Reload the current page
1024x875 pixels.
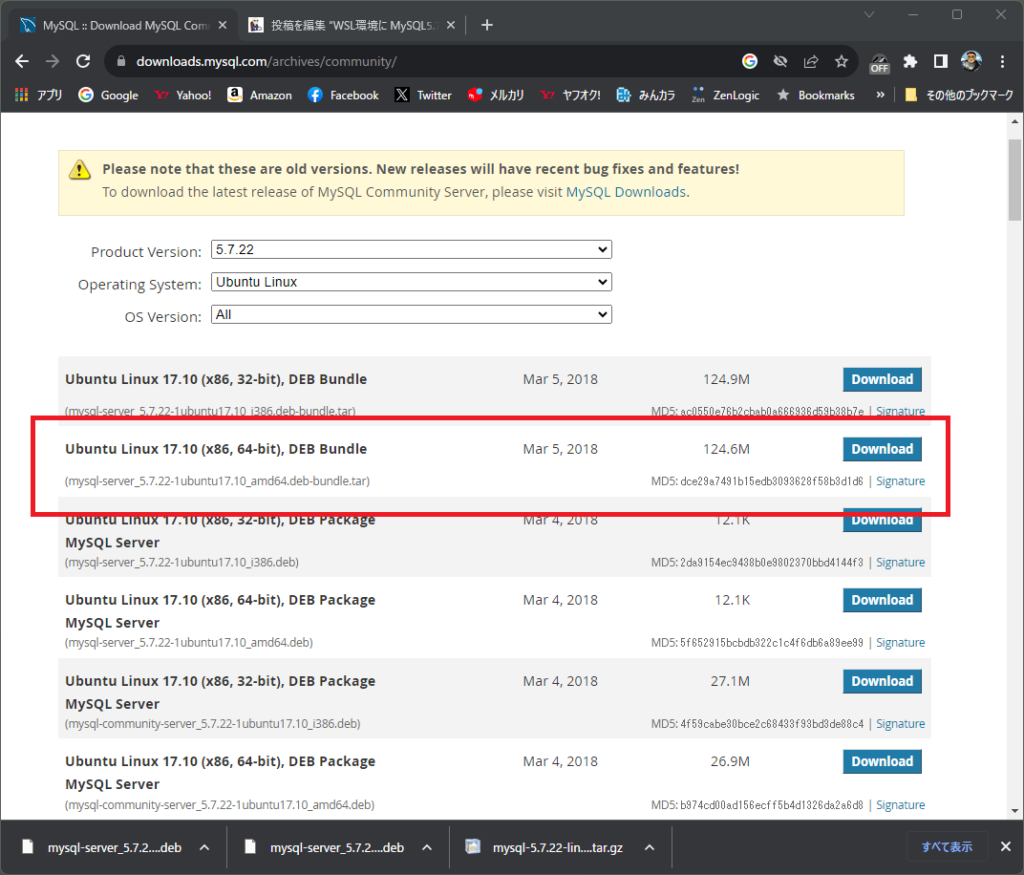[x=83, y=61]
